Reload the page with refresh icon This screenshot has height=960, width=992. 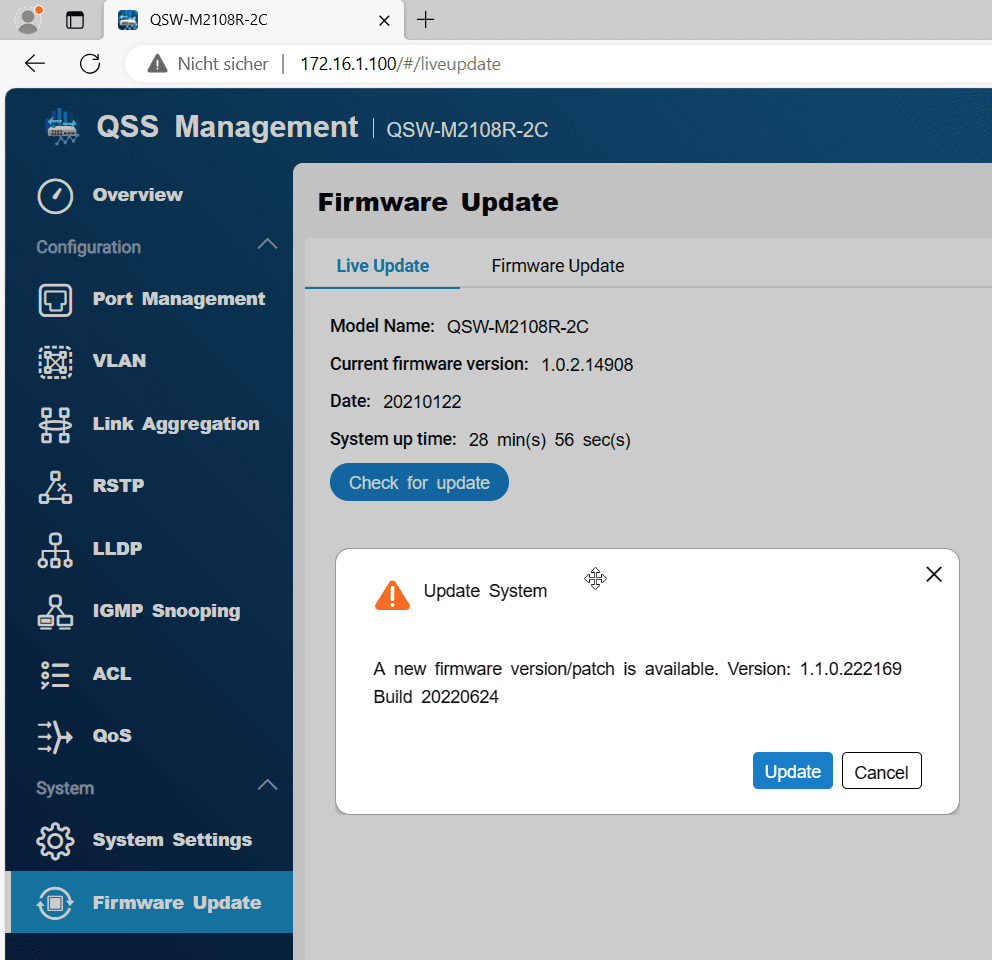click(x=90, y=63)
